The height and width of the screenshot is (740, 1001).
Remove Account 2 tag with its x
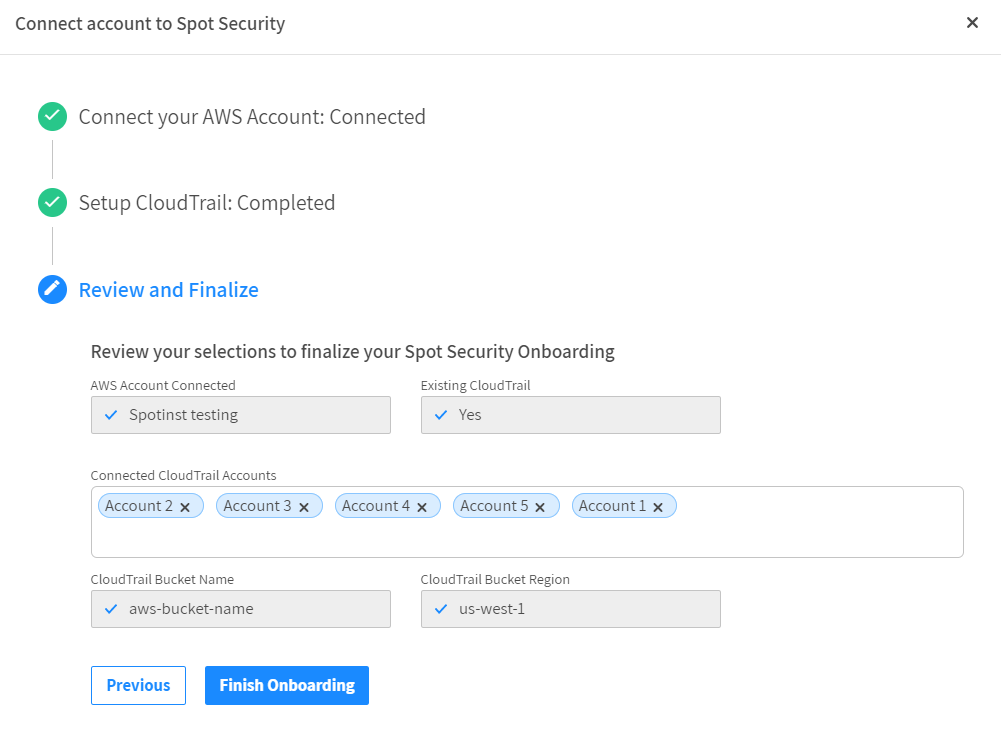185,507
